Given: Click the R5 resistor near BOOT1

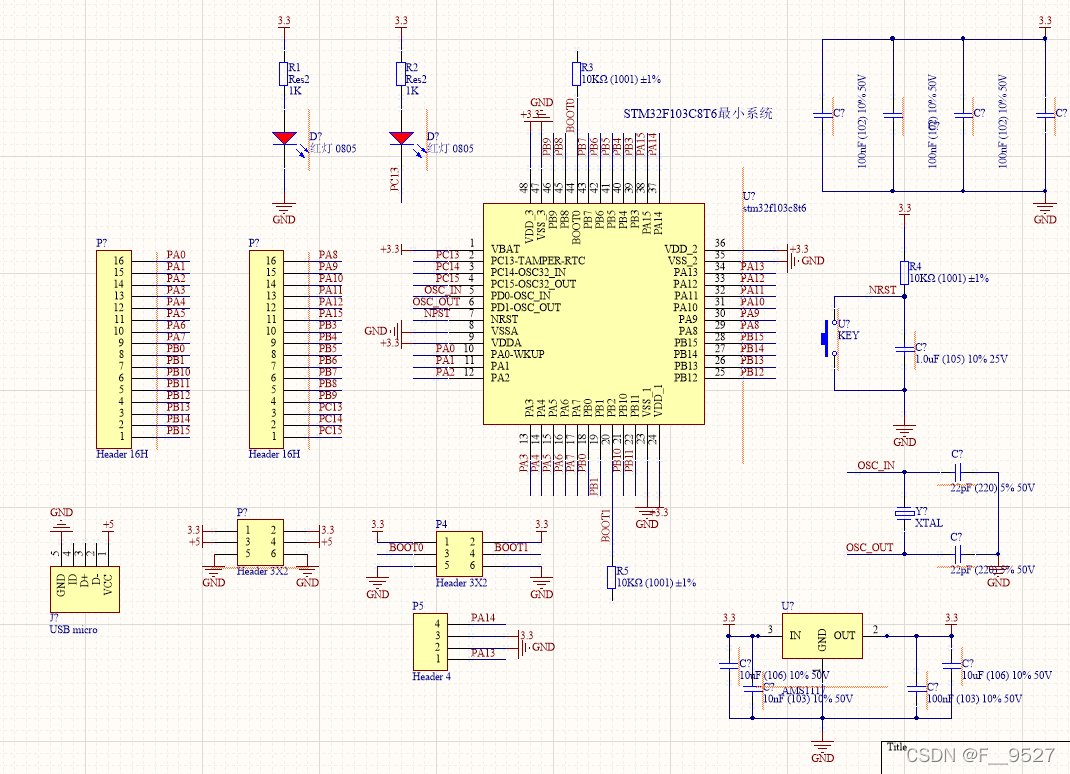Looking at the screenshot, I should [x=612, y=577].
